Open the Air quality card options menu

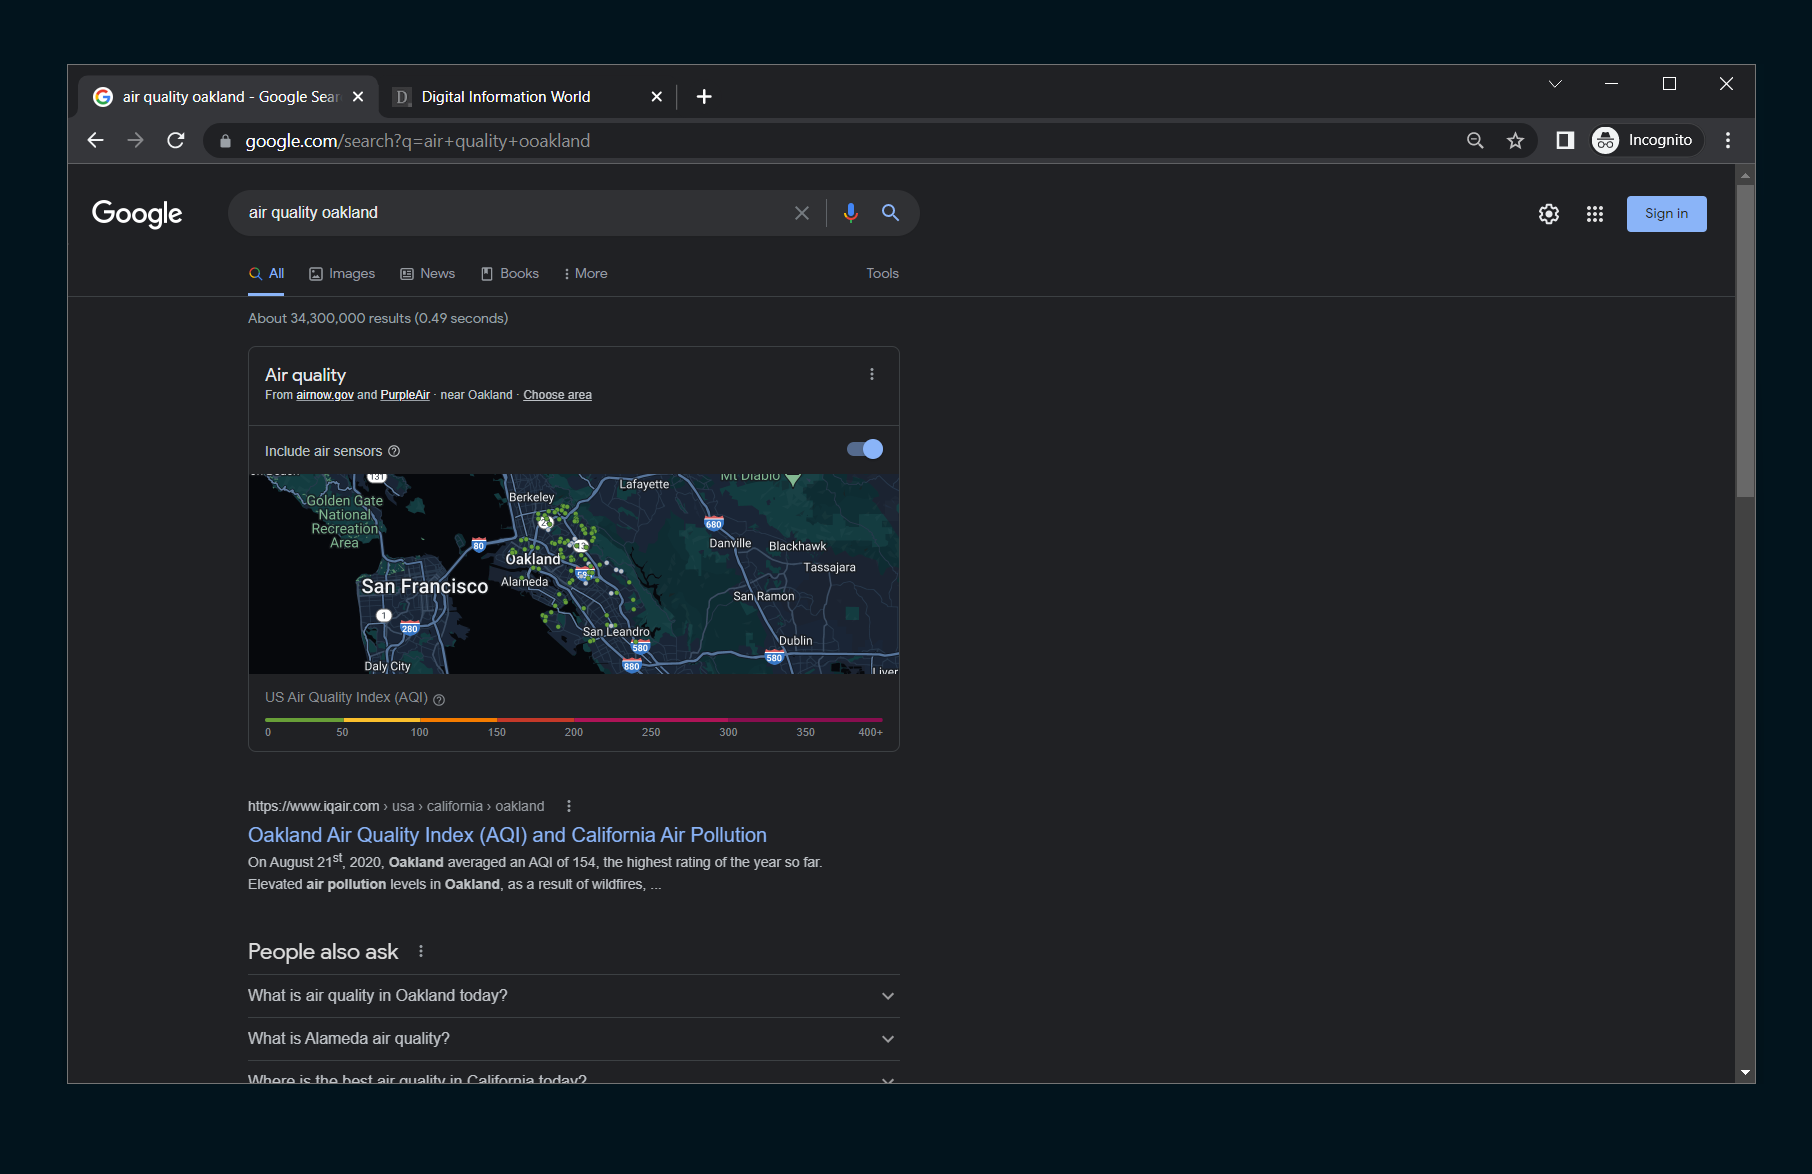(872, 374)
